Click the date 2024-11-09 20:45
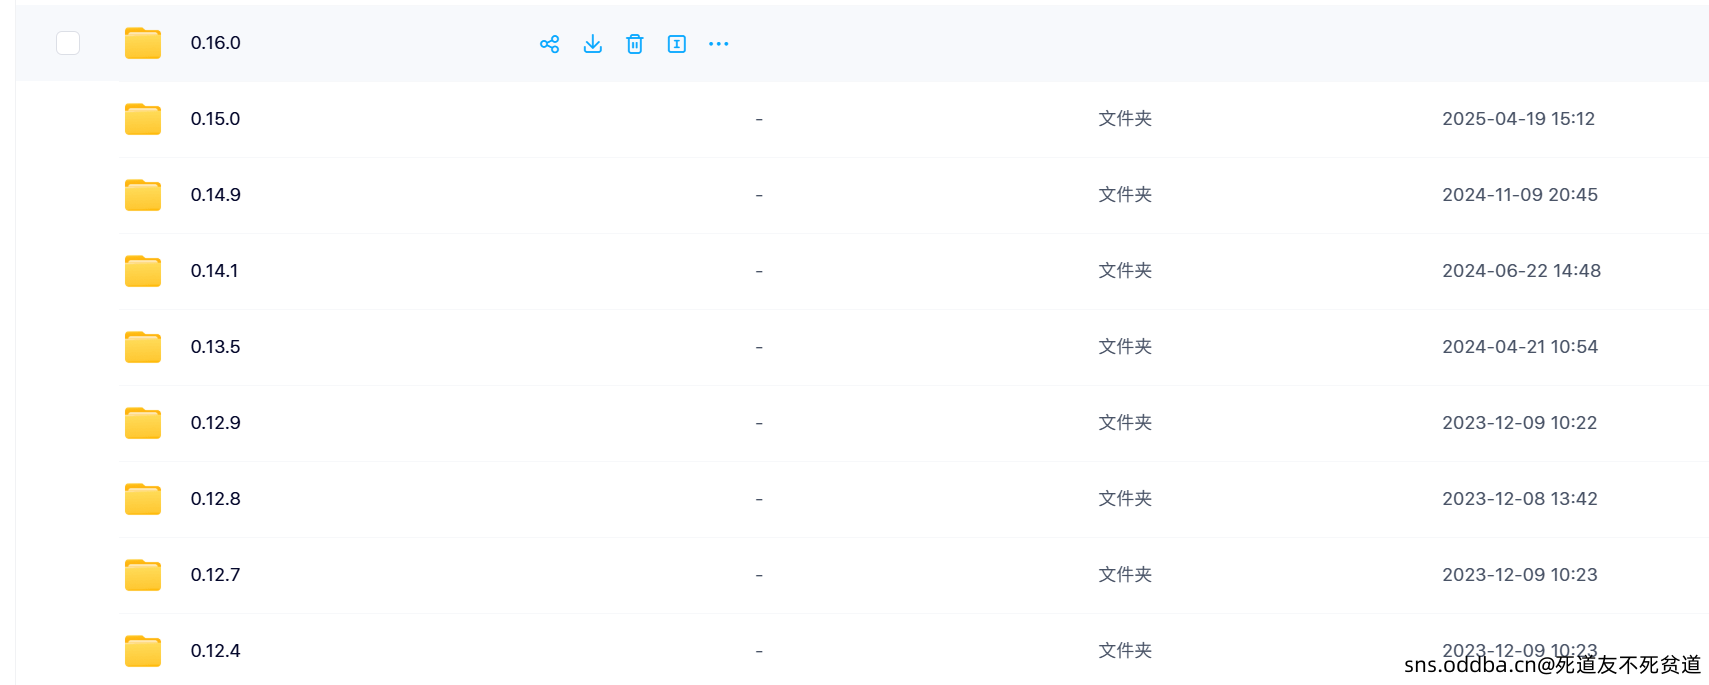This screenshot has width=1709, height=685. (1520, 195)
